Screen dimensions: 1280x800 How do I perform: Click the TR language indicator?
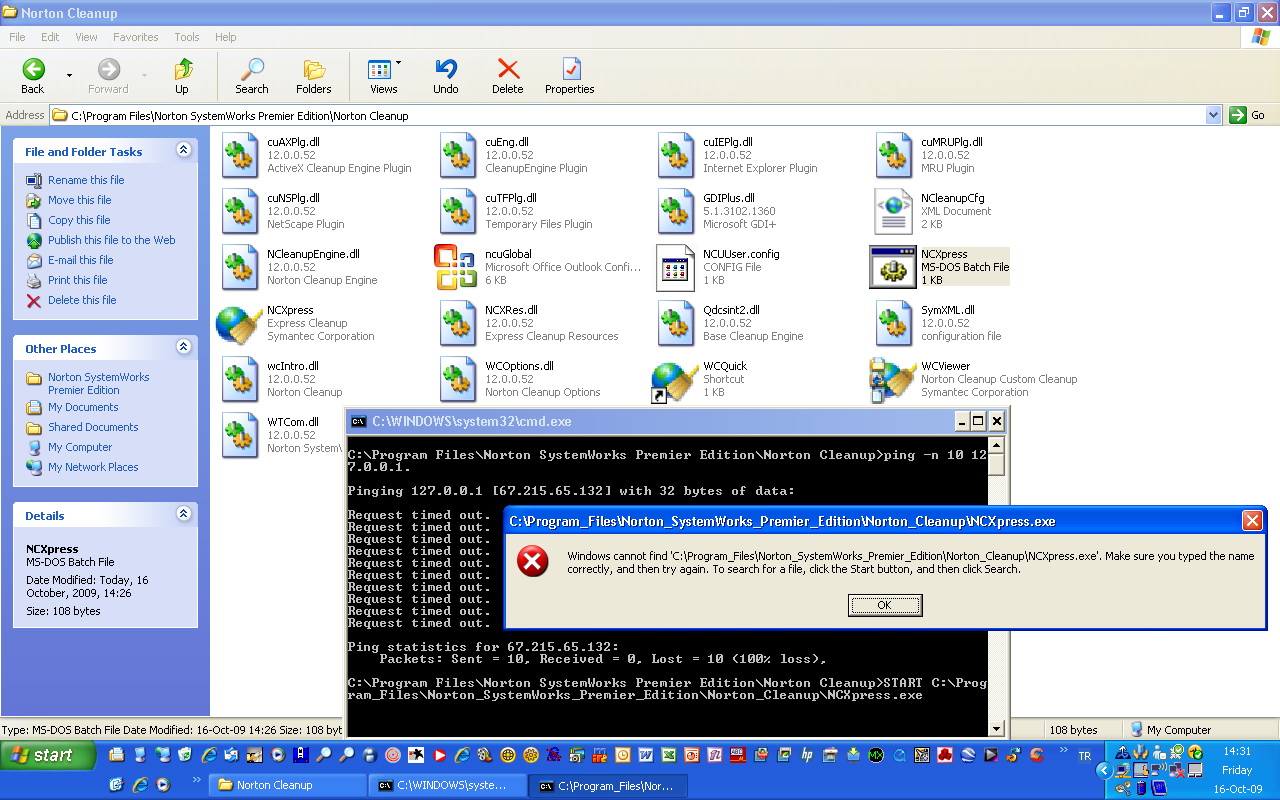coord(1085,757)
